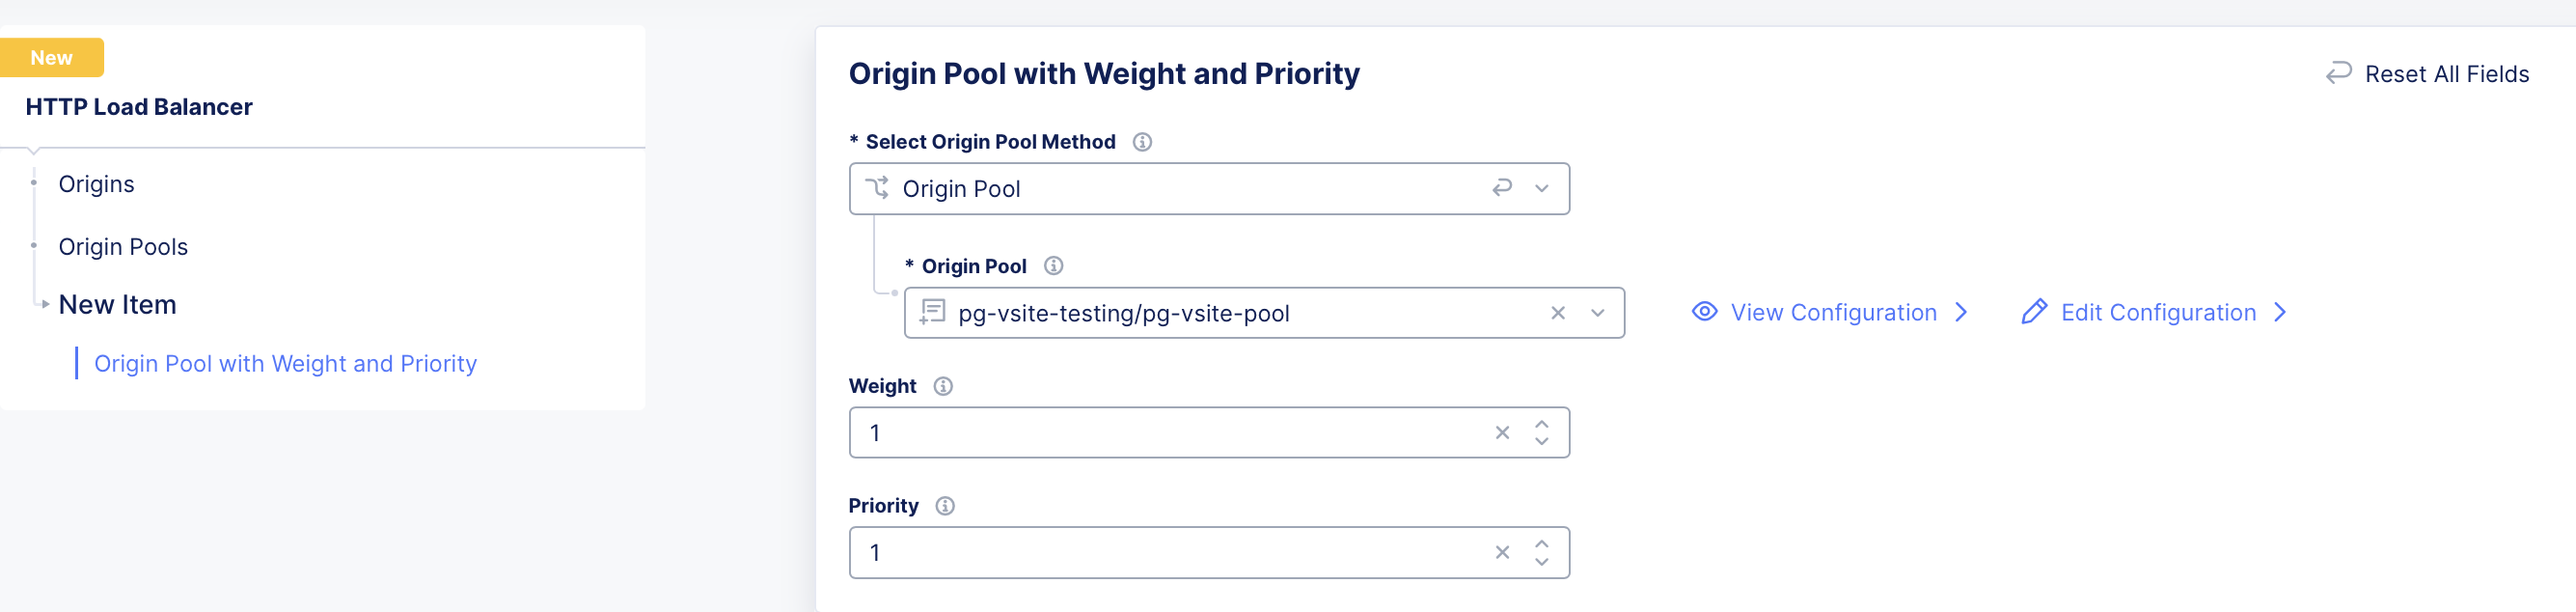
Task: Open Origins in the sidebar
Action: point(96,184)
